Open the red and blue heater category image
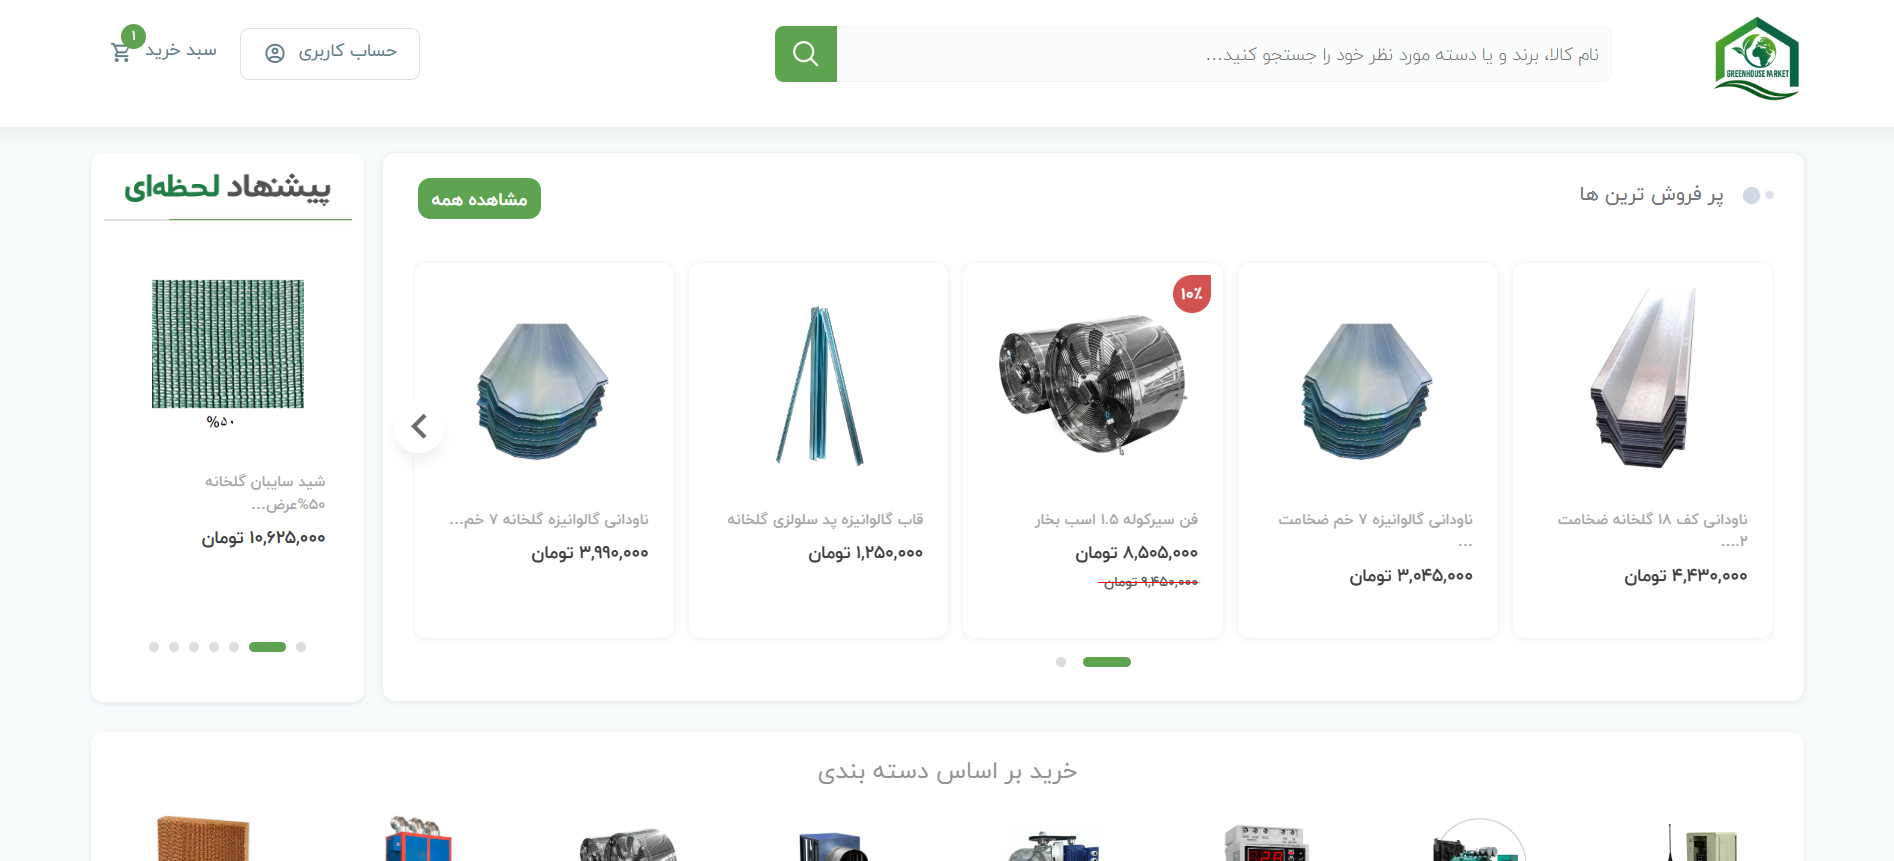Image resolution: width=1894 pixels, height=861 pixels. (x=419, y=838)
